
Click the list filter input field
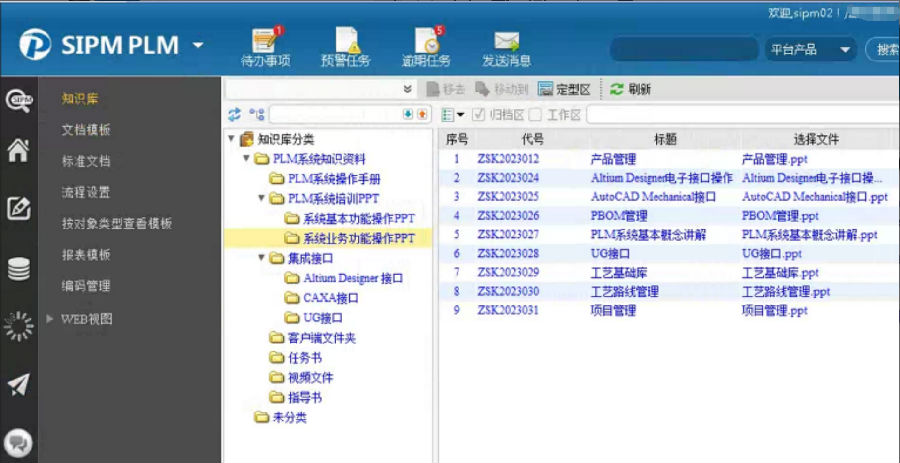tap(743, 115)
